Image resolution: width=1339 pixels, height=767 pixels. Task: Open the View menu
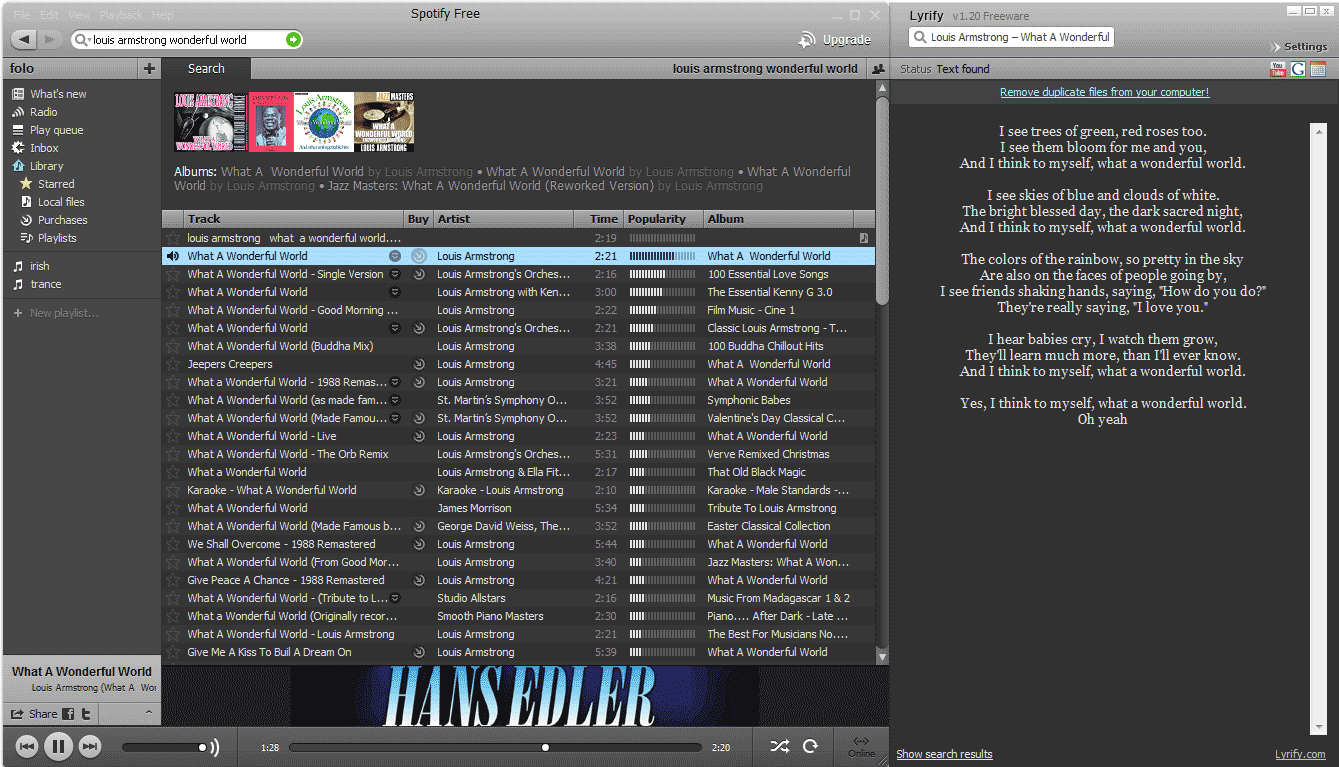(x=79, y=15)
